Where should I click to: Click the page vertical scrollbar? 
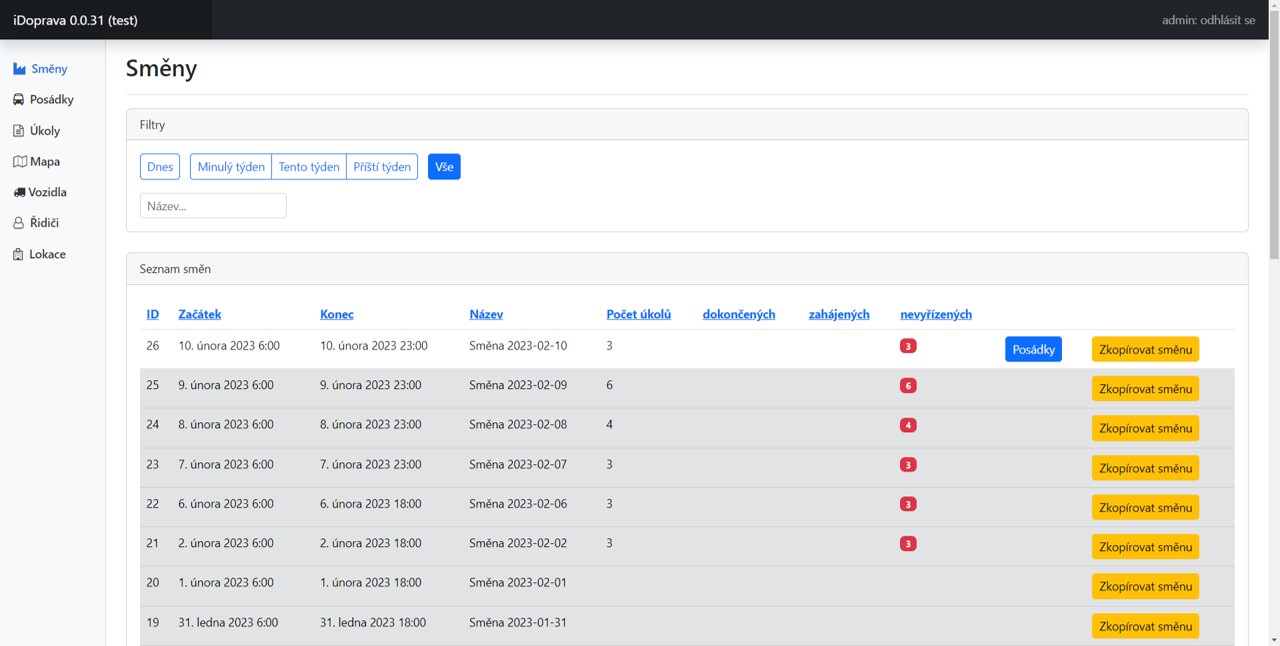pyautogui.click(x=1273, y=300)
